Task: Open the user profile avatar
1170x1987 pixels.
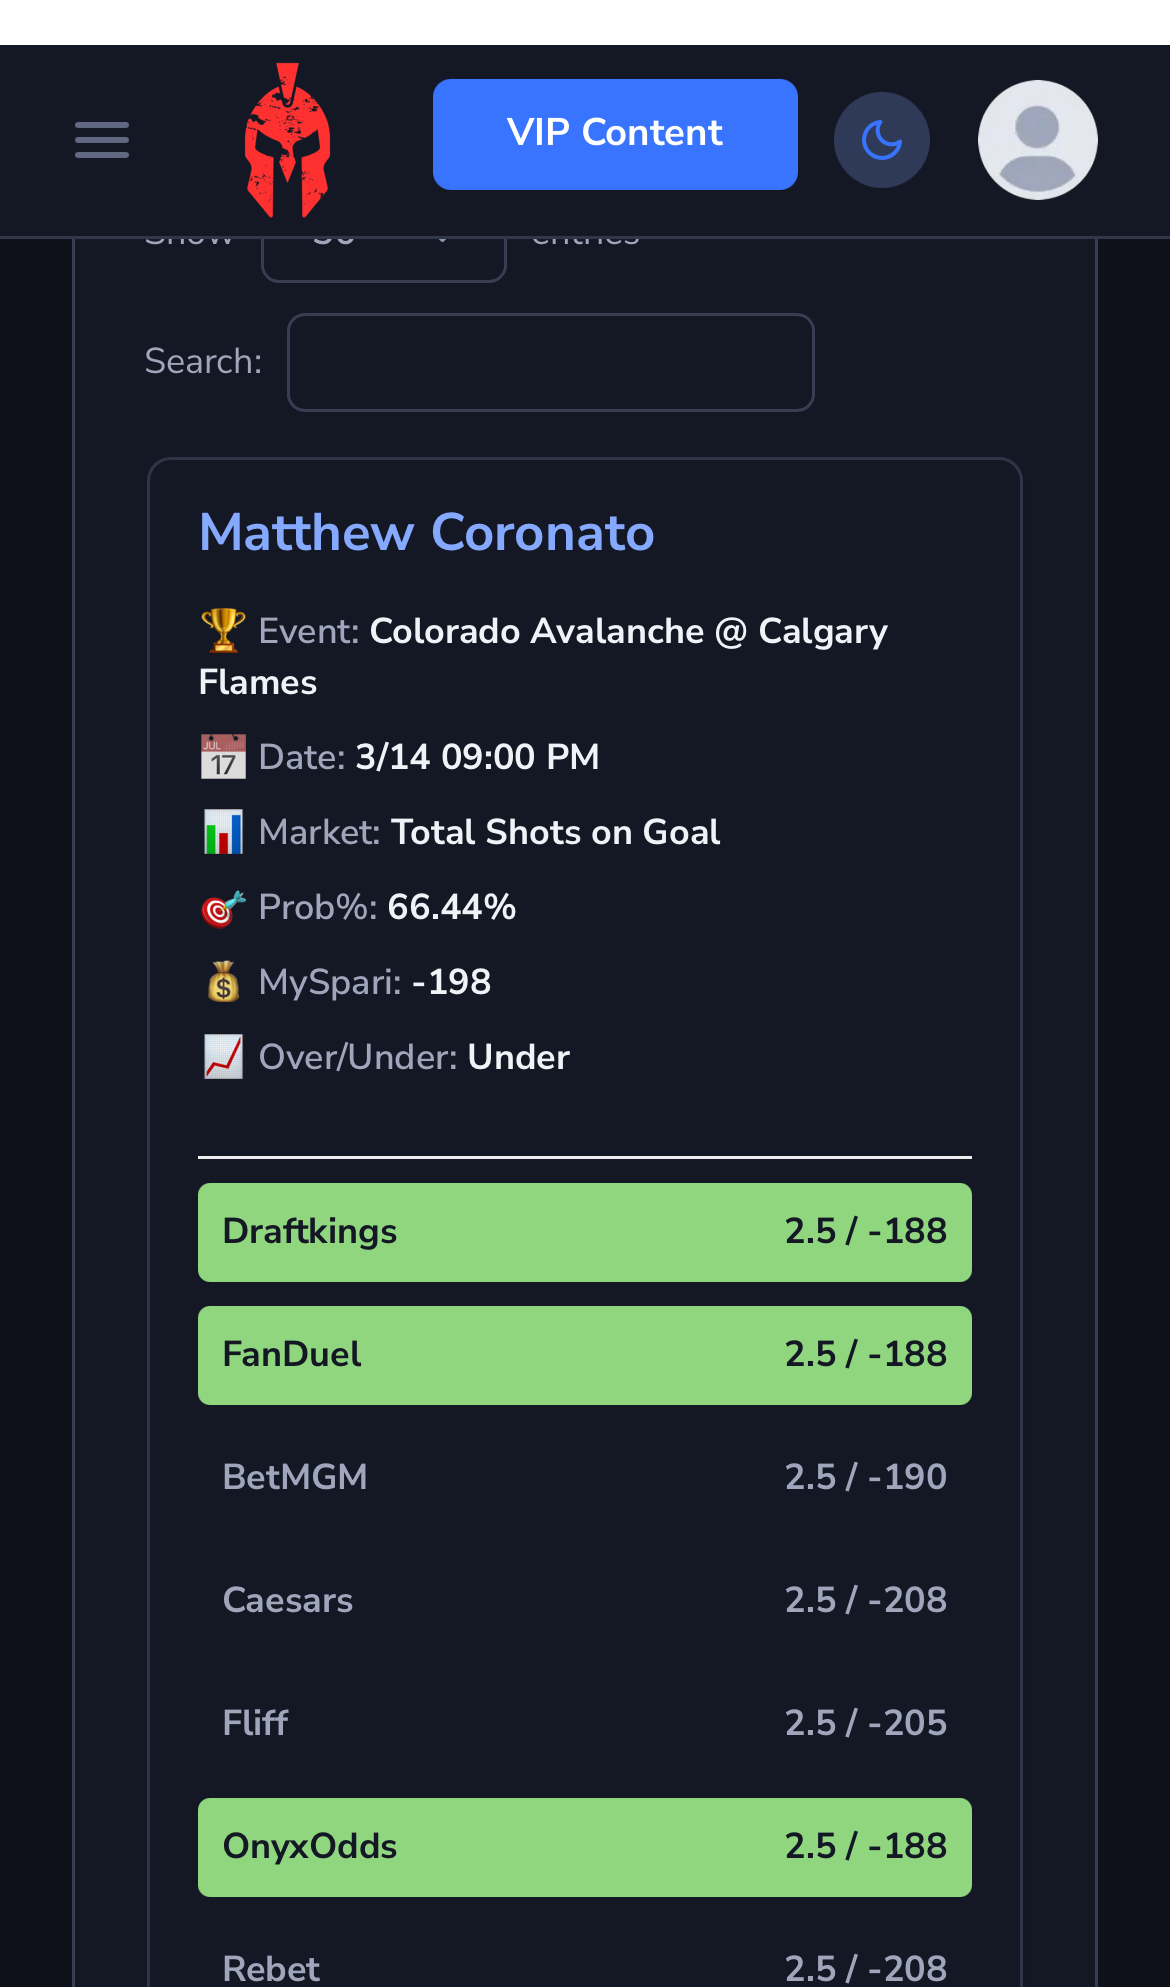Action: (x=1038, y=140)
